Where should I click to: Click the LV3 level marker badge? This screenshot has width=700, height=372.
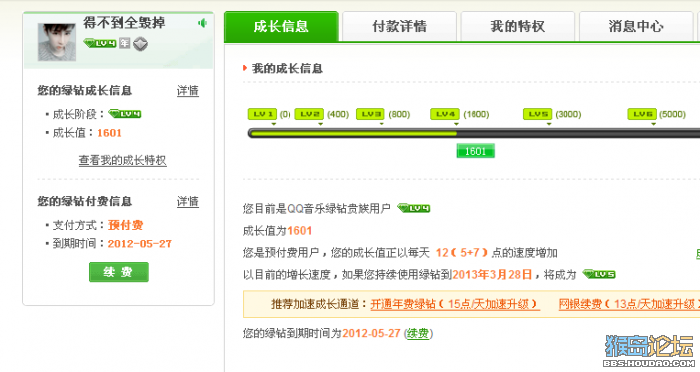pos(370,114)
